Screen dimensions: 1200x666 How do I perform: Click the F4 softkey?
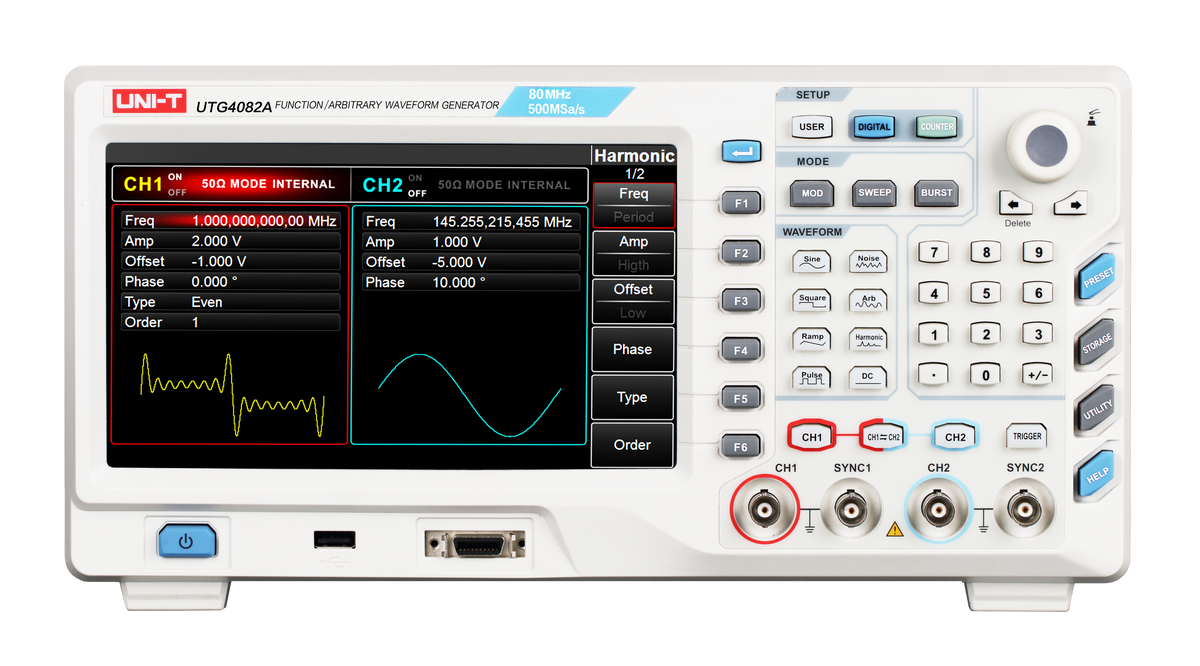click(x=741, y=350)
